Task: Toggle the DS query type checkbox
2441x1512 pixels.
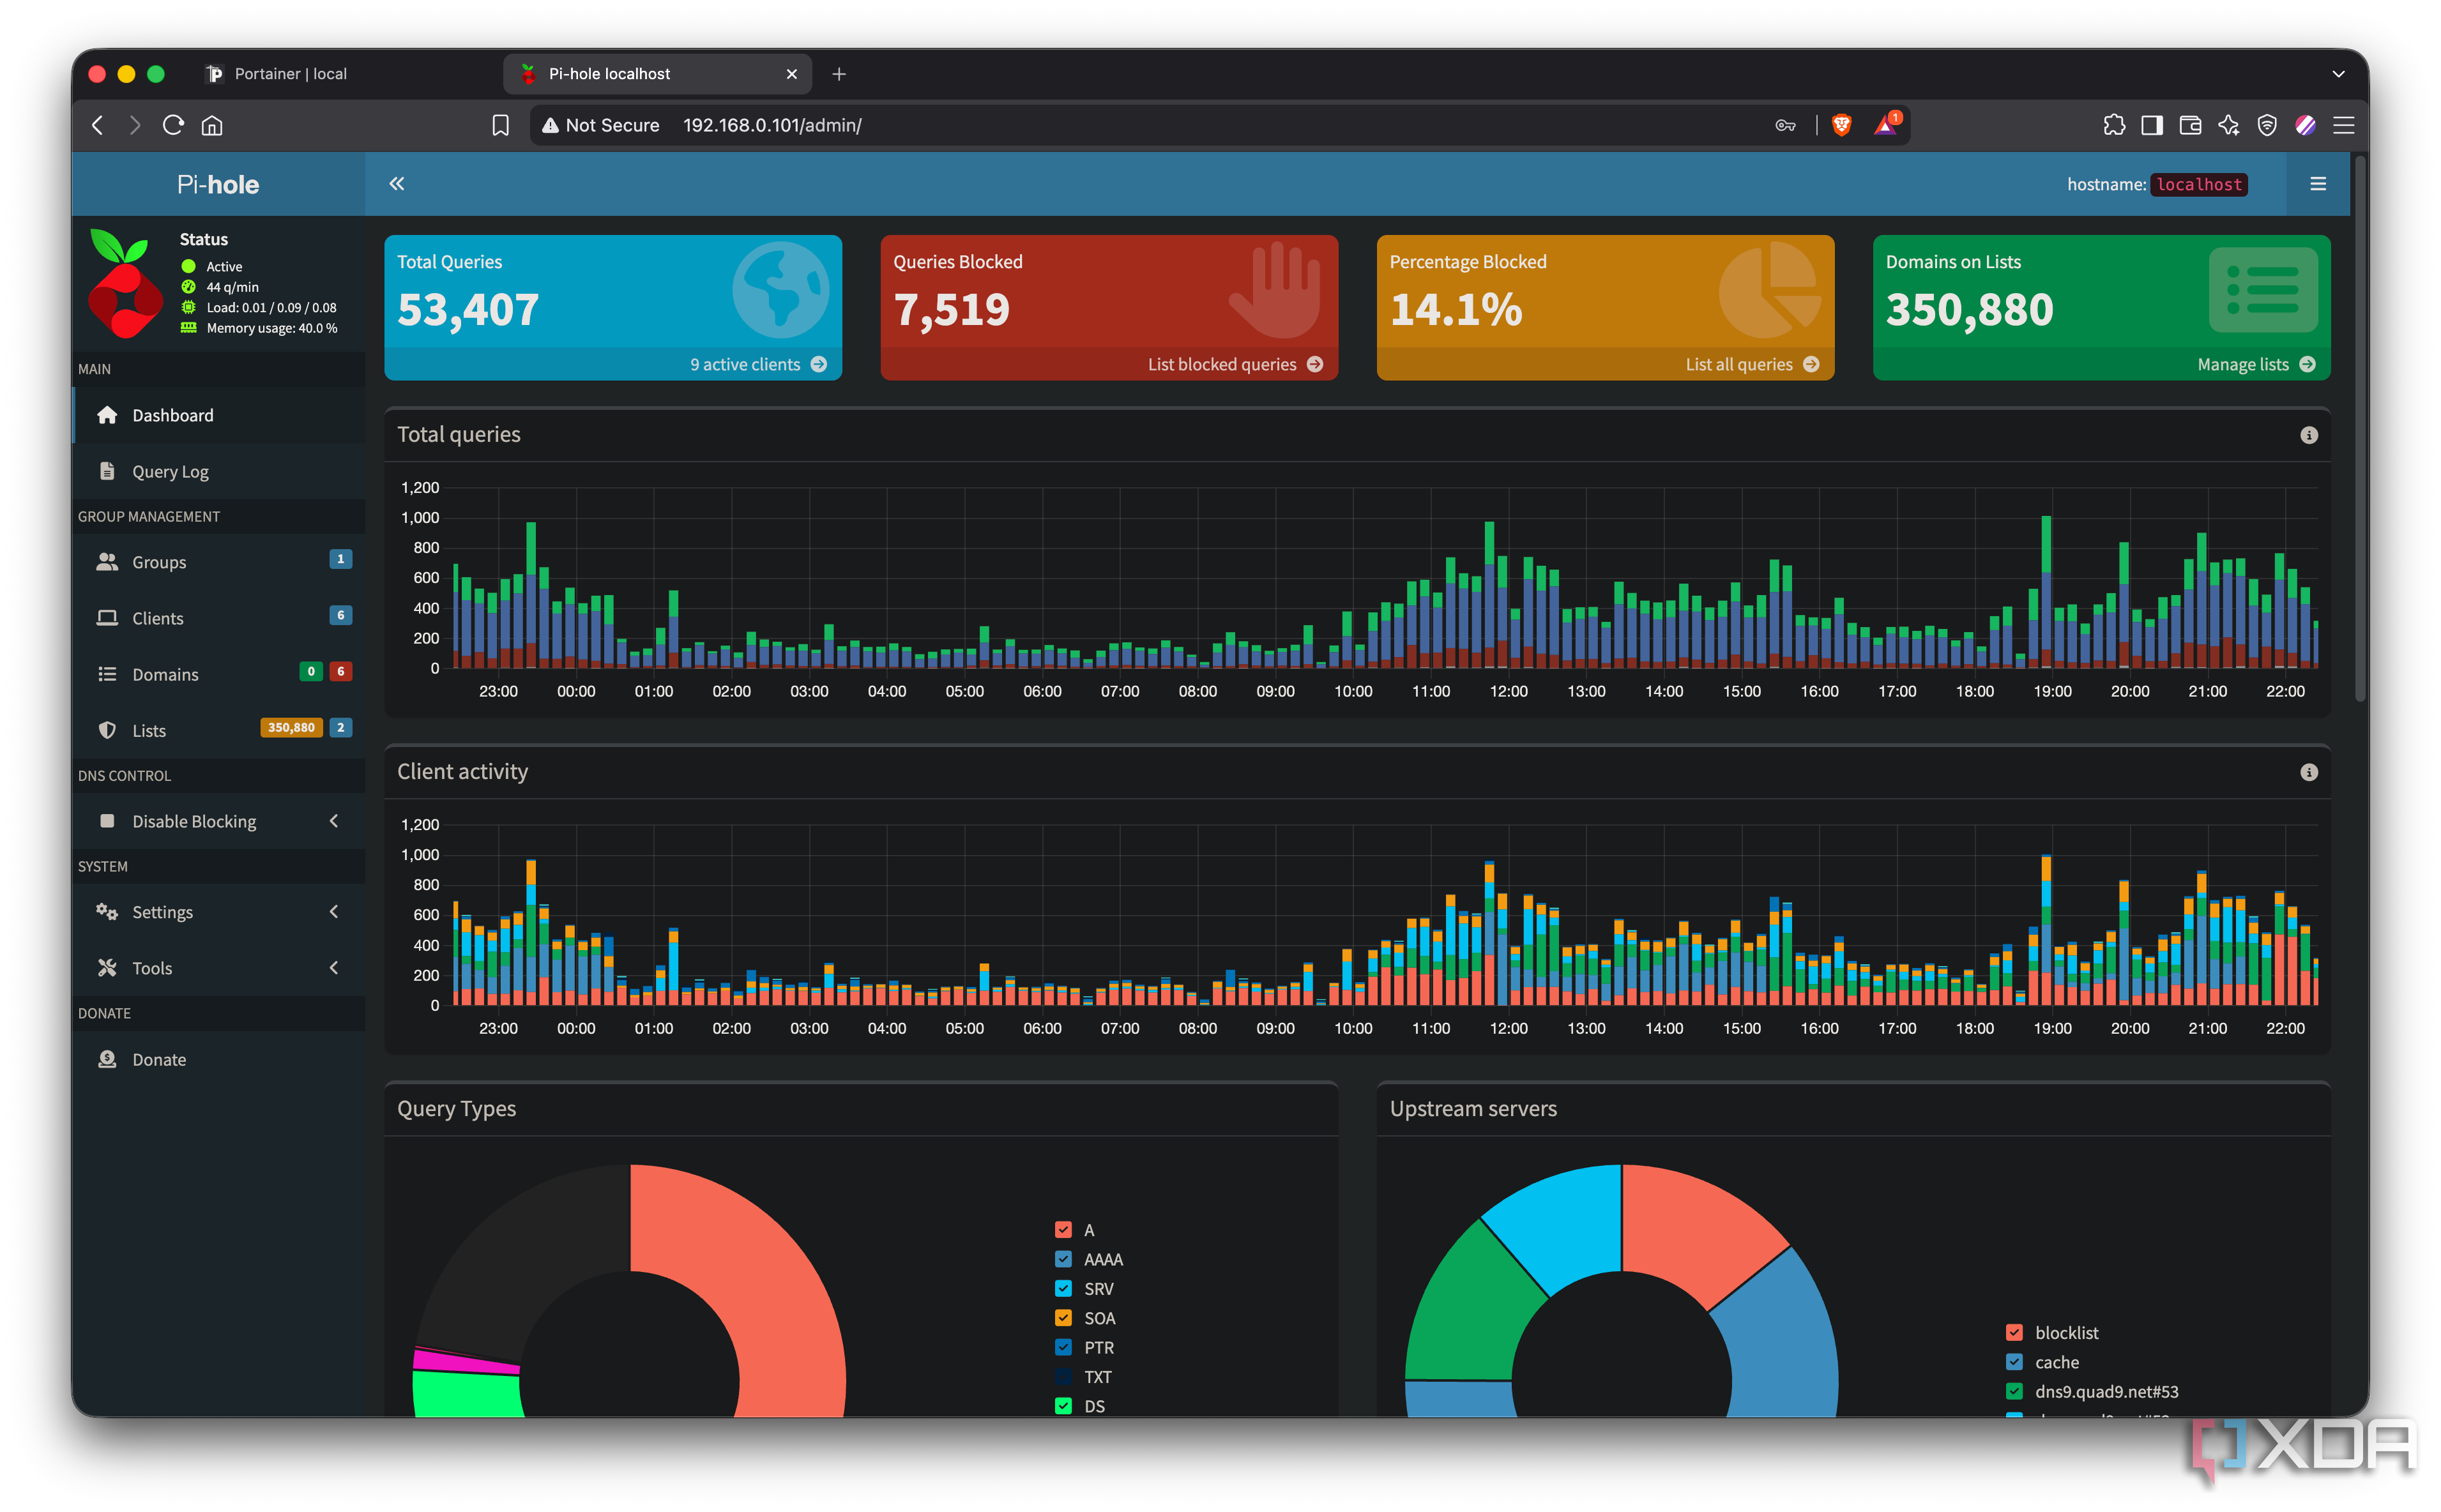Action: (1063, 1406)
